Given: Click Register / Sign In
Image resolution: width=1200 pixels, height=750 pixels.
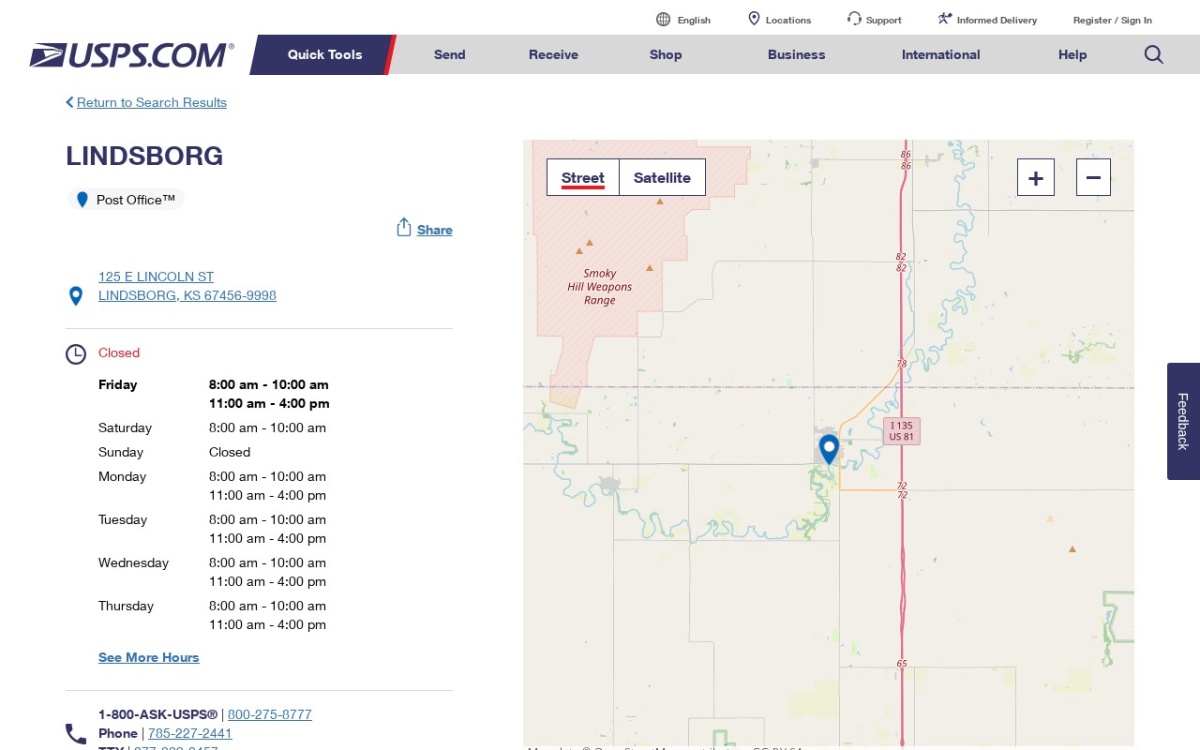Looking at the screenshot, I should tap(1112, 20).
